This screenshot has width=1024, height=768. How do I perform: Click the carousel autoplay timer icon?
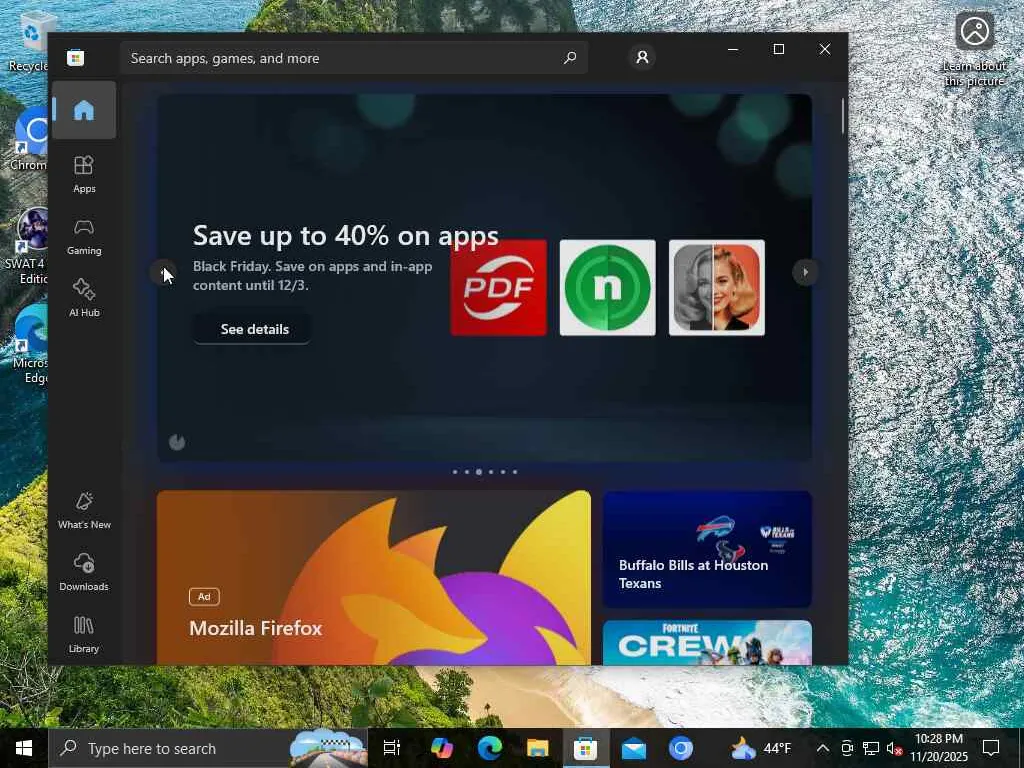177,443
